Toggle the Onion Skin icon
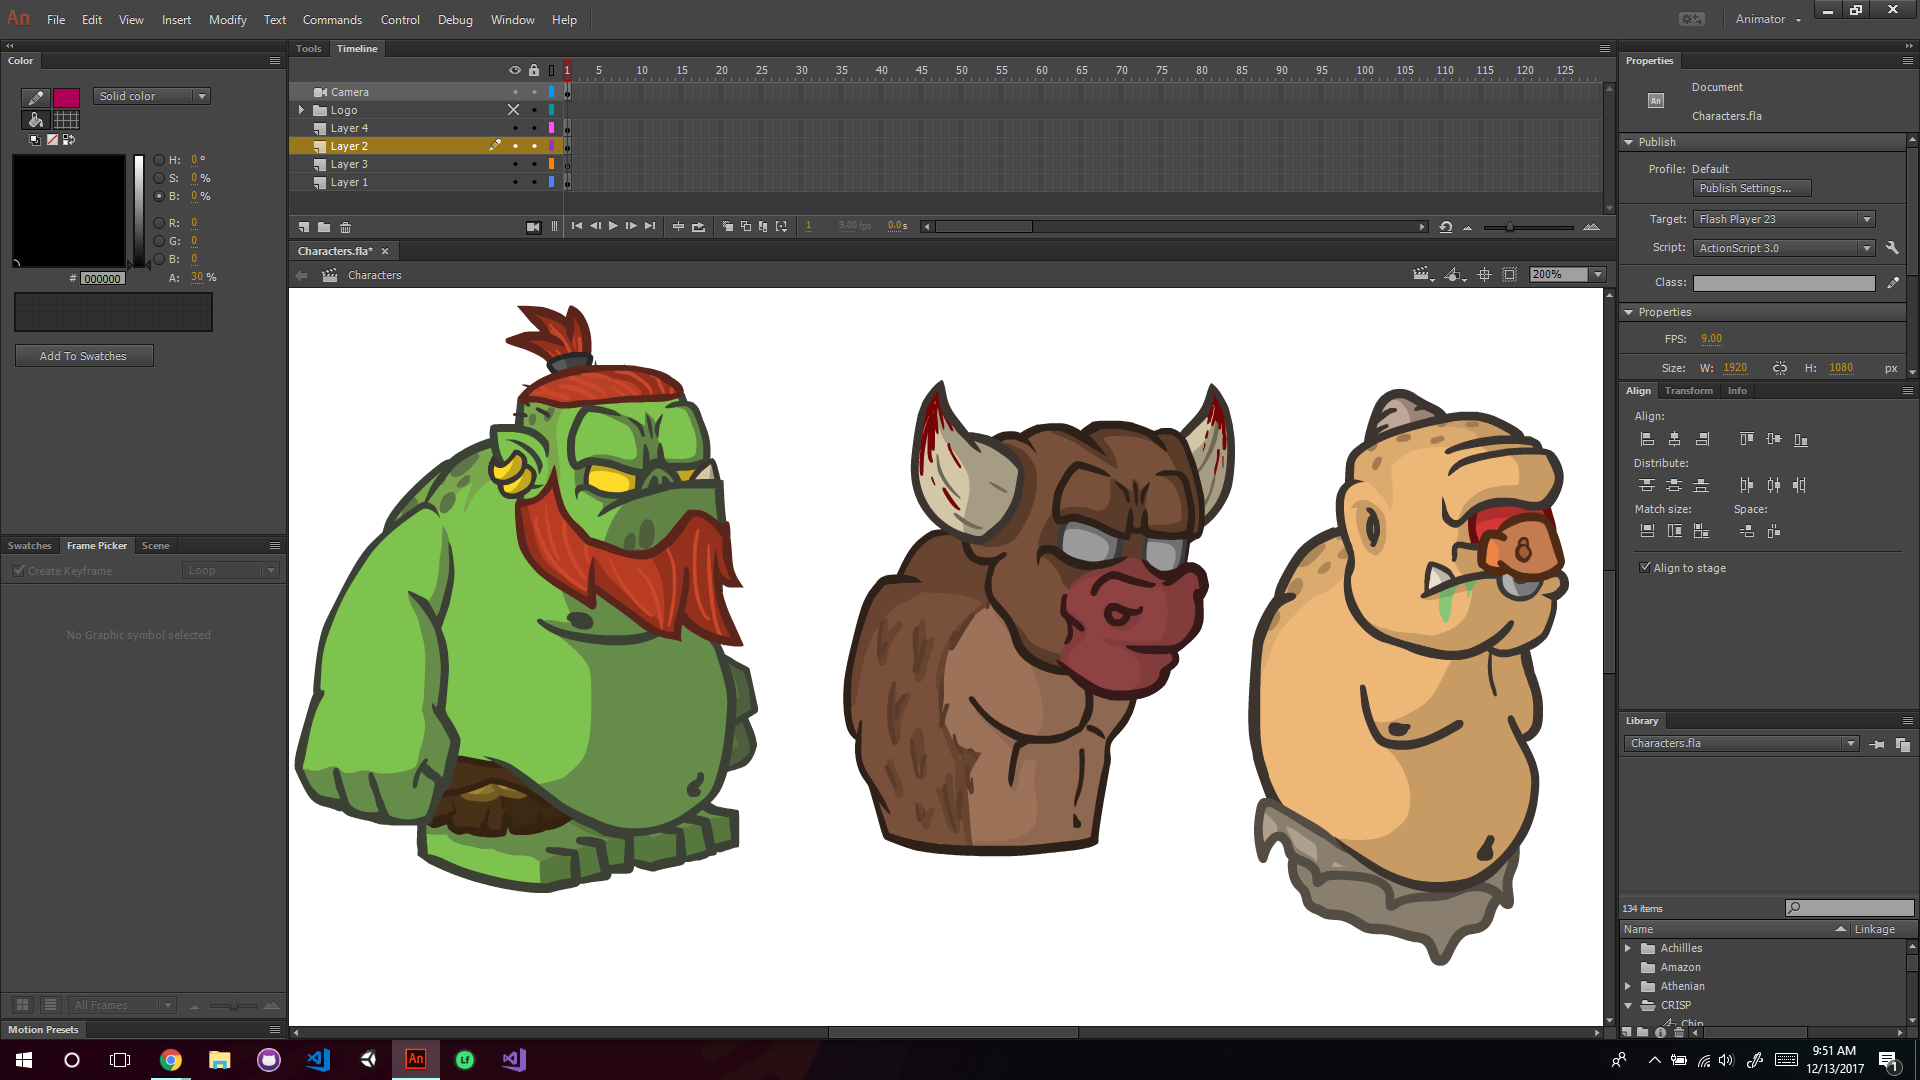 tap(727, 227)
